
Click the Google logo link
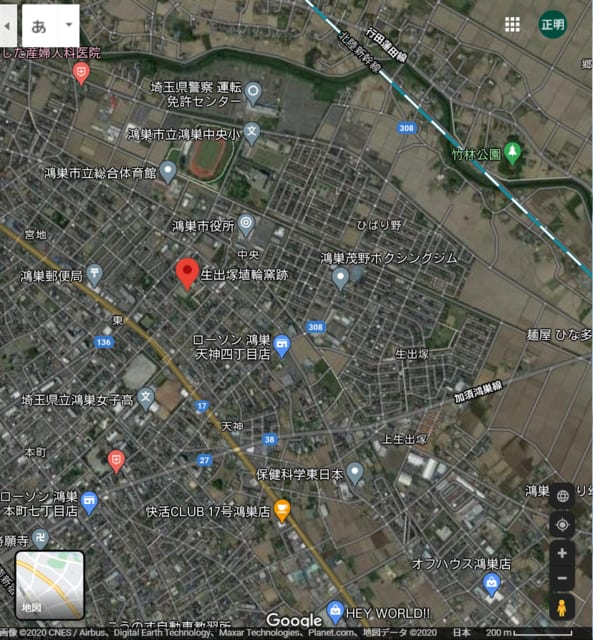tap(294, 620)
